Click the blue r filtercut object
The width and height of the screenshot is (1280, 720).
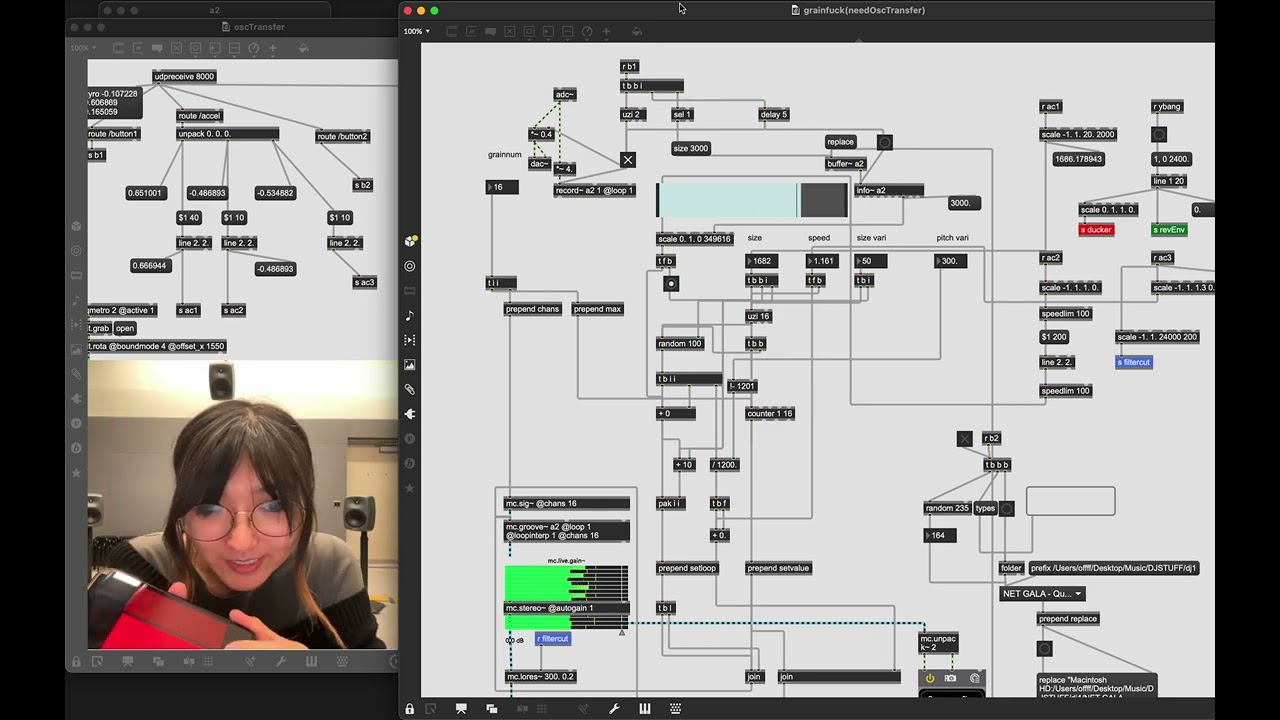[x=553, y=639]
